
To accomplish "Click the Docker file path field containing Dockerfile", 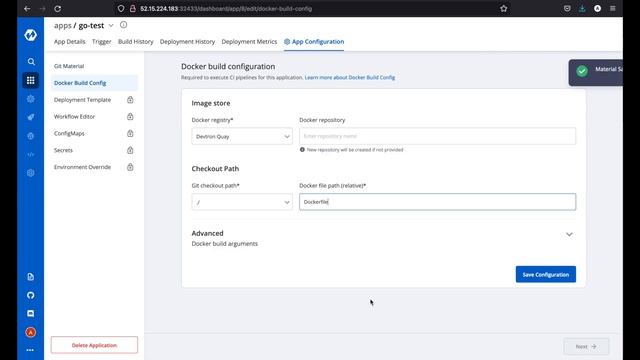I will (438, 202).
